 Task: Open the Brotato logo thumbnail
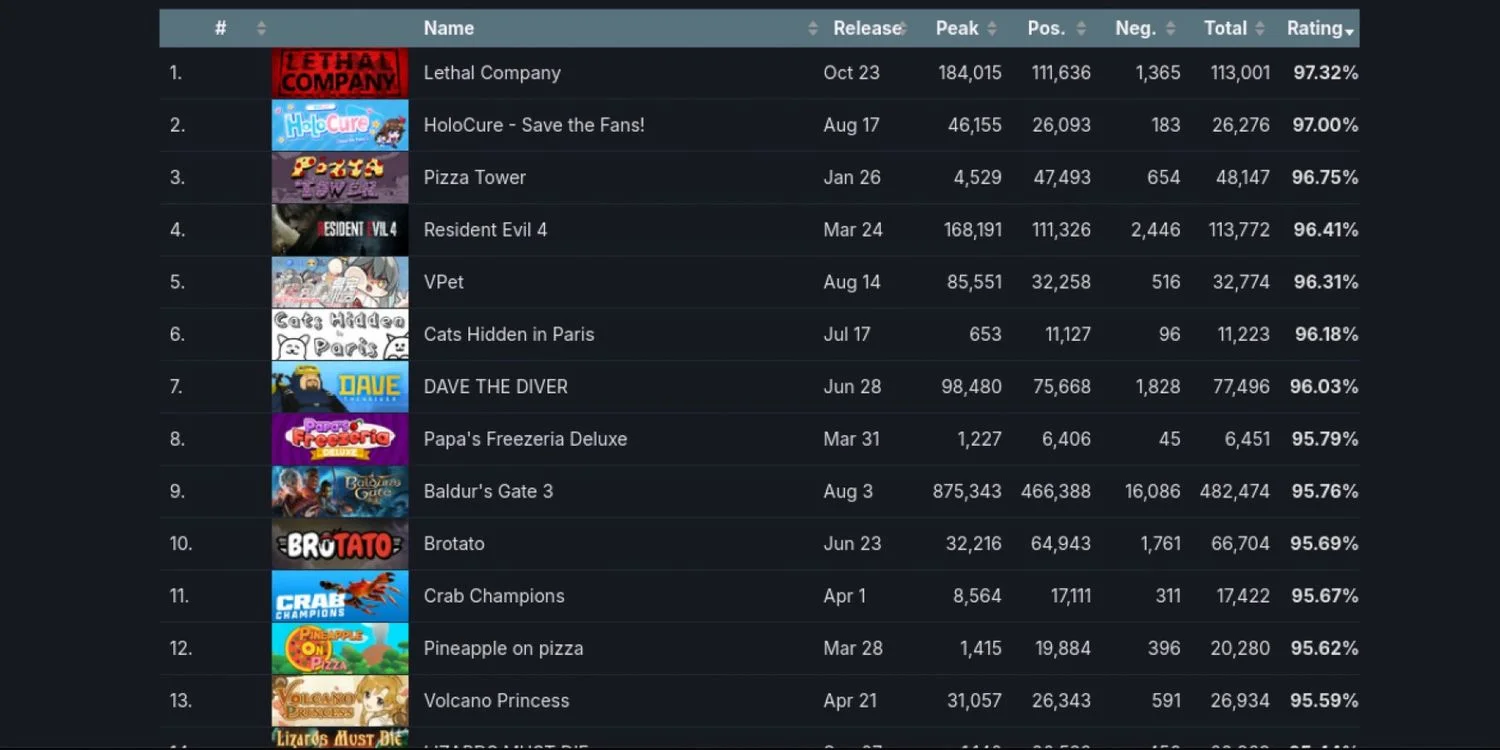340,544
